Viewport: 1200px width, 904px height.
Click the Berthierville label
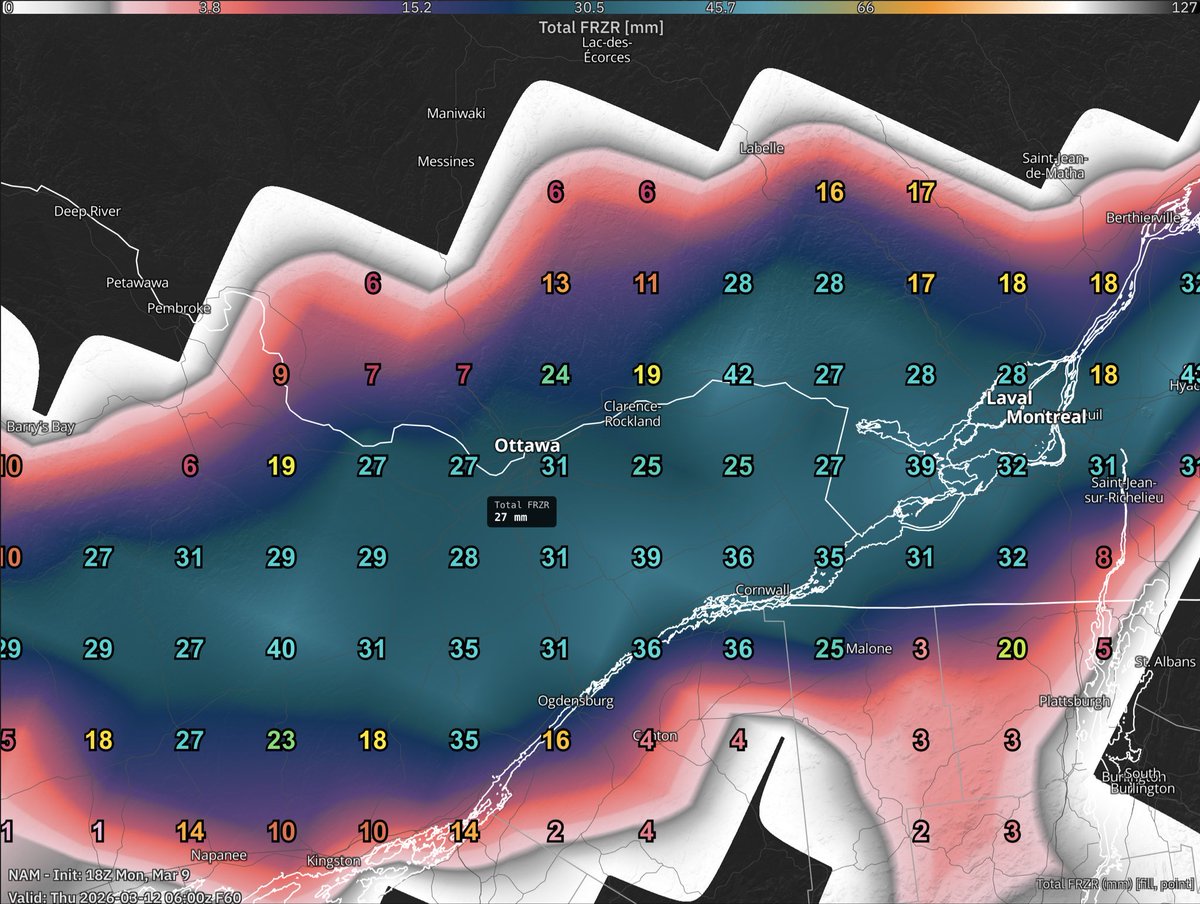pos(1144,217)
